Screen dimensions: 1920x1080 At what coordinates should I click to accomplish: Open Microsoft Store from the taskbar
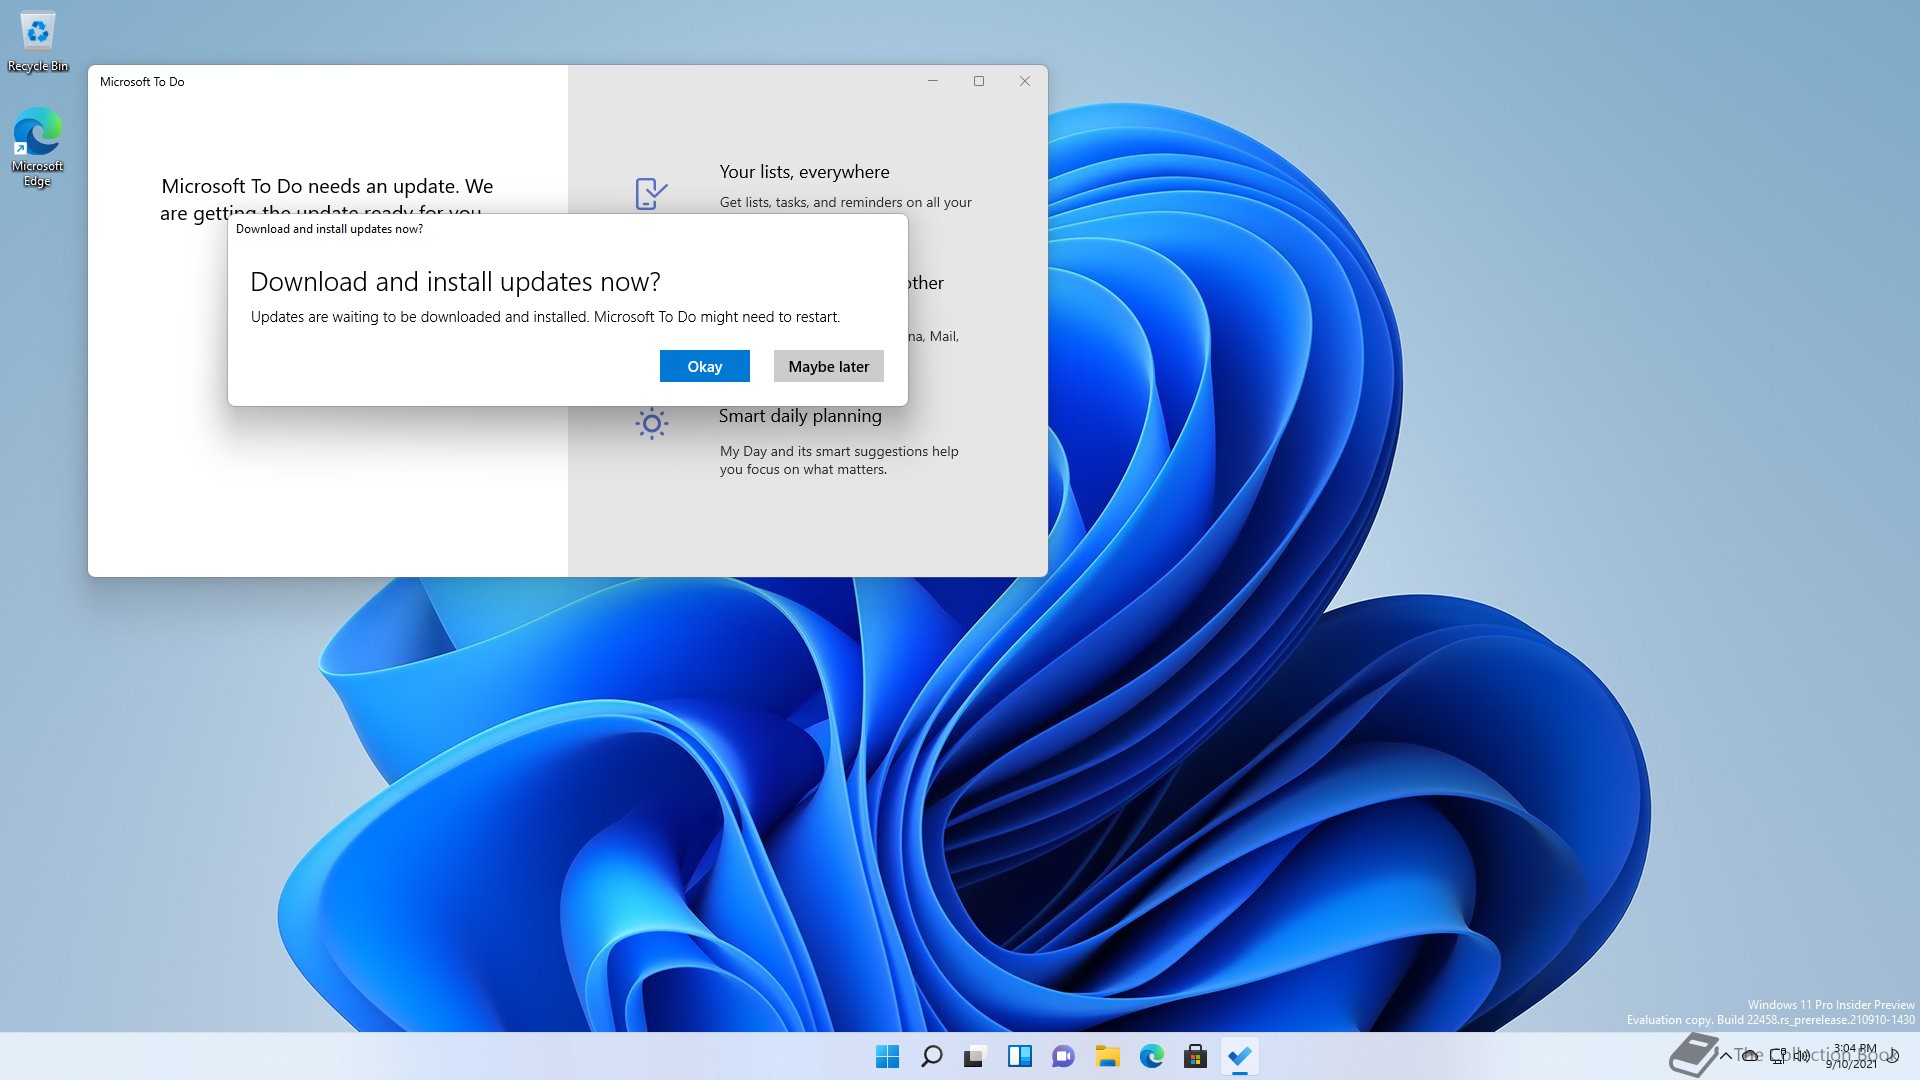pos(1195,1056)
